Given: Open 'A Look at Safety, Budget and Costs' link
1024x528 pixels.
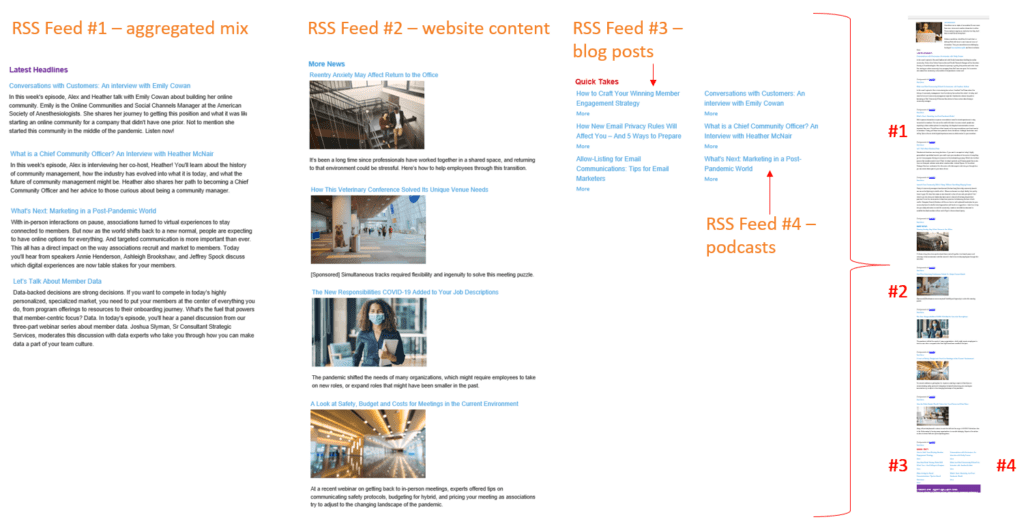Looking at the screenshot, I should click(x=415, y=403).
